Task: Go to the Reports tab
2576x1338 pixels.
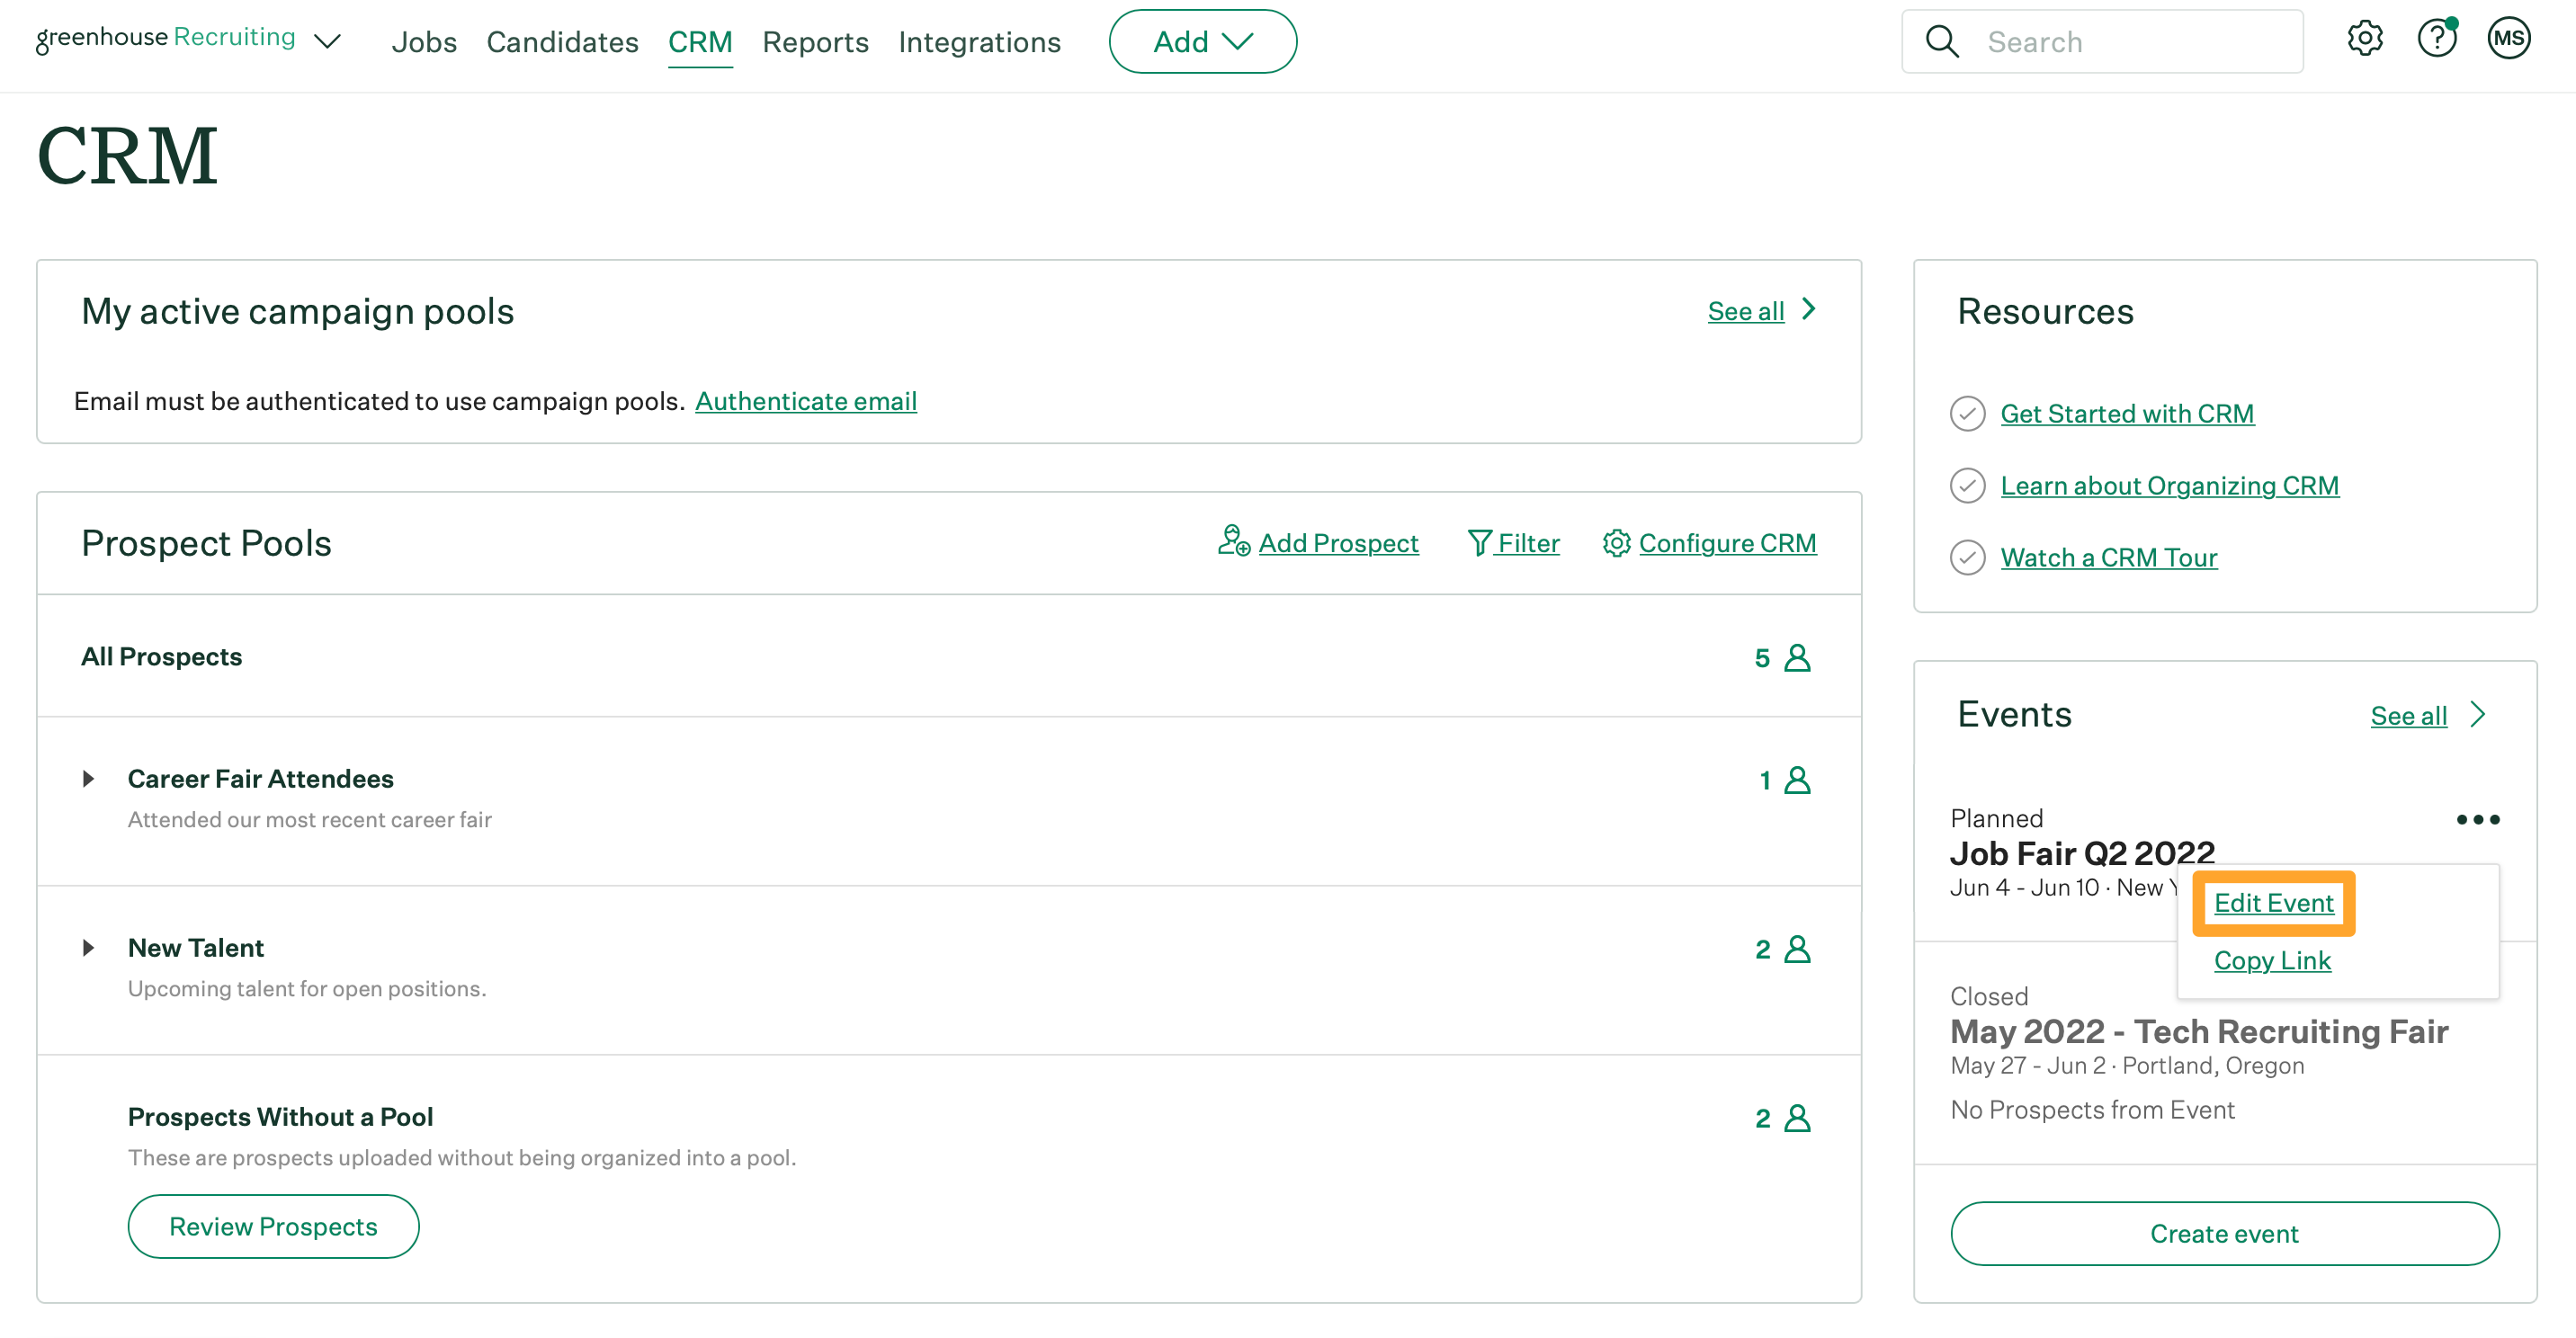Action: pyautogui.click(x=815, y=42)
